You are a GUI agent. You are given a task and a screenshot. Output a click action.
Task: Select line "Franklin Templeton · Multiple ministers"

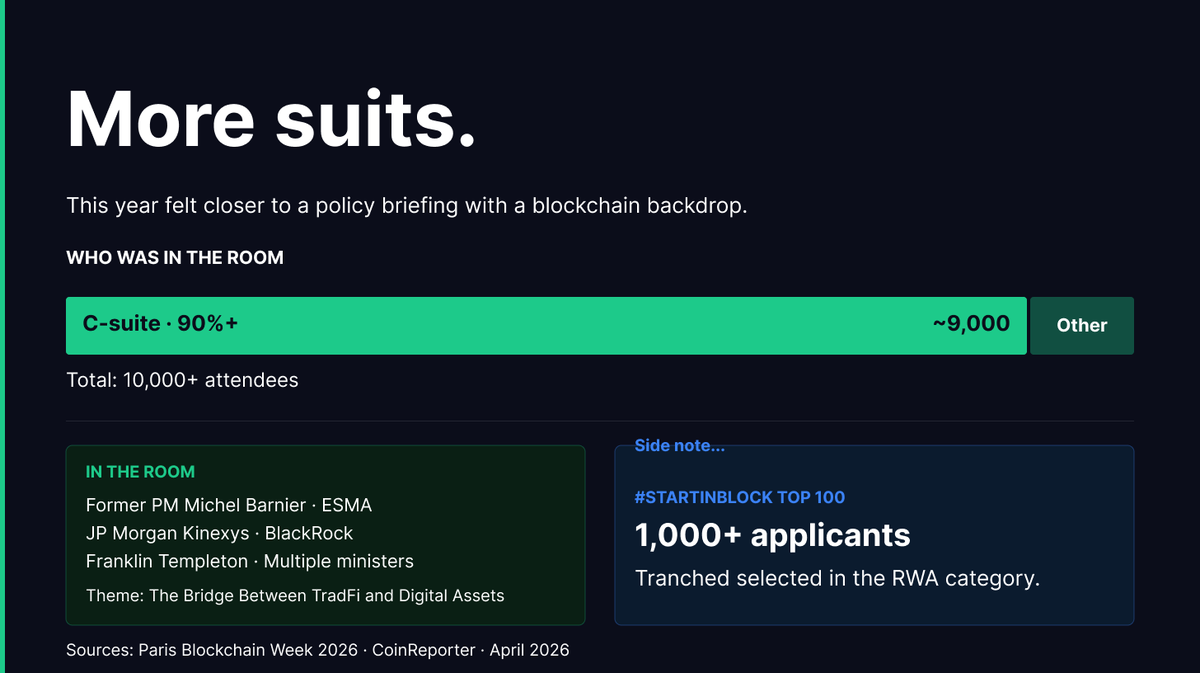(x=250, y=561)
